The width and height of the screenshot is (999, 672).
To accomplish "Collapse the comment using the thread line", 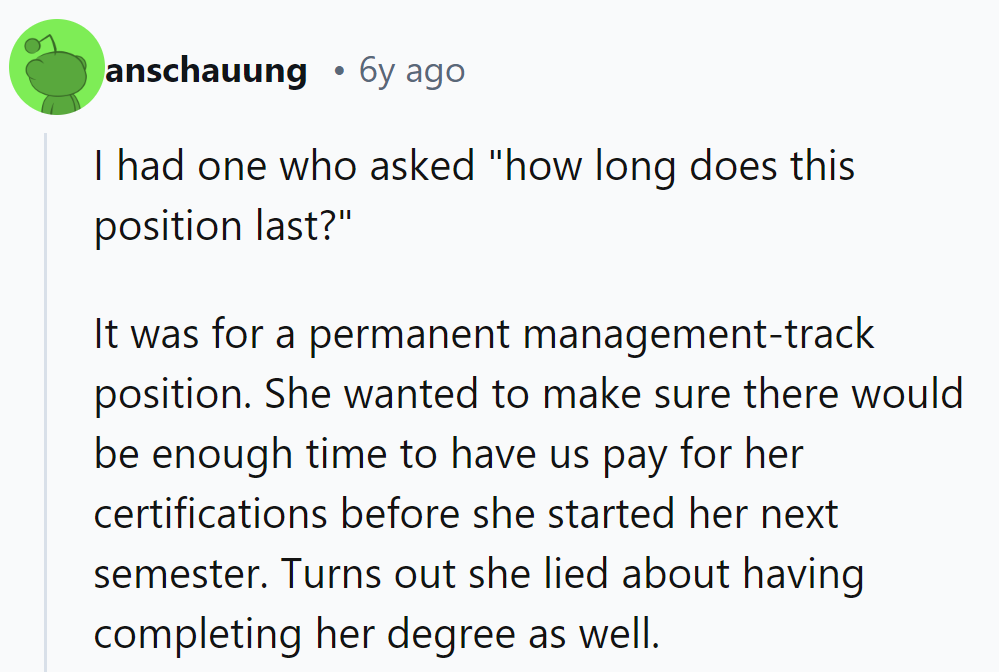I will click(x=46, y=403).
